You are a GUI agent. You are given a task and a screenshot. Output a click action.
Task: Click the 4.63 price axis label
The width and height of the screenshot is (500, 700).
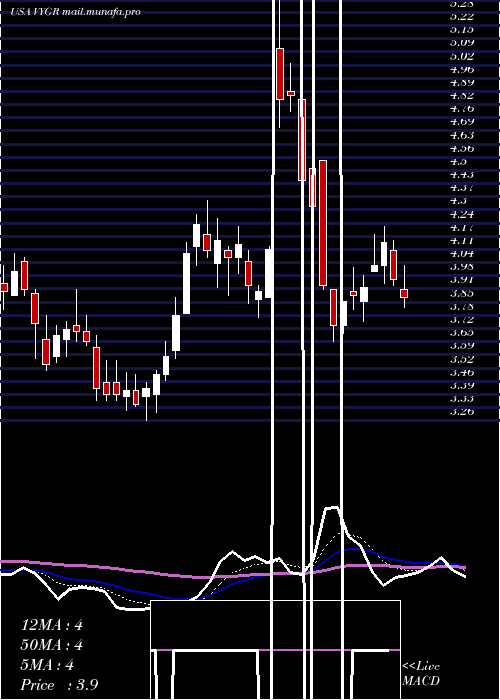tap(462, 135)
